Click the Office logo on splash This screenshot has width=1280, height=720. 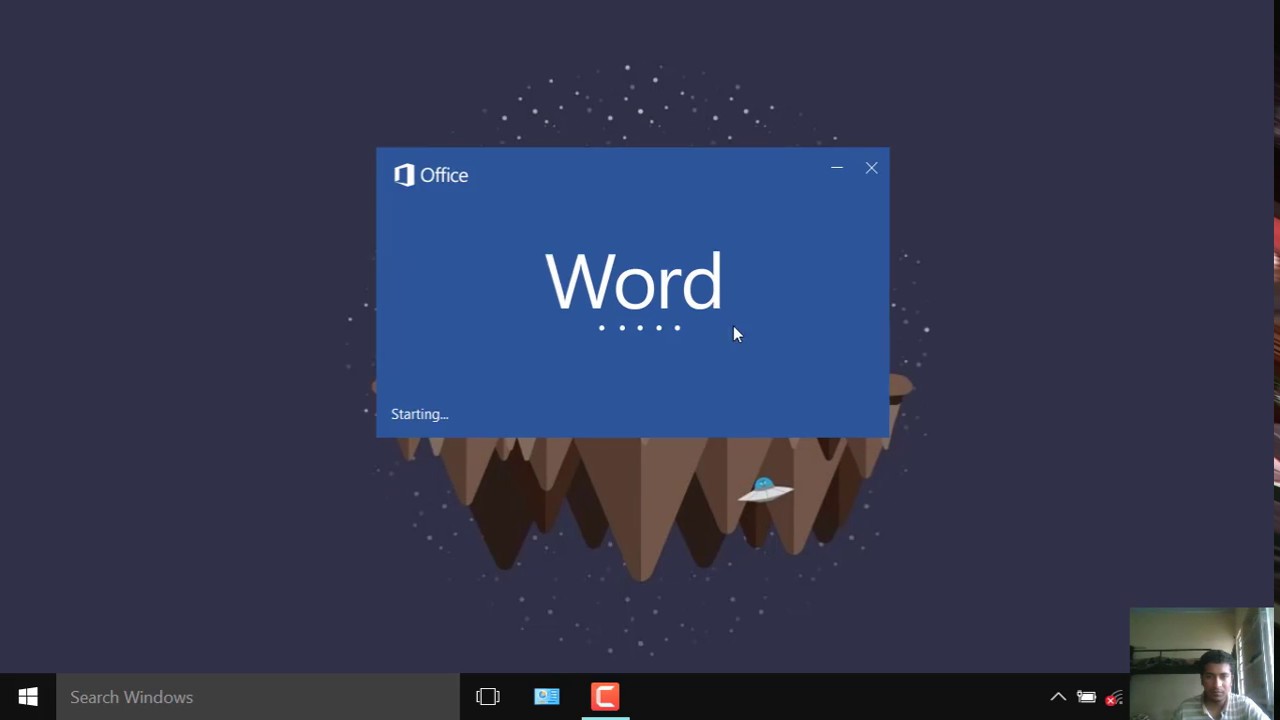431,175
